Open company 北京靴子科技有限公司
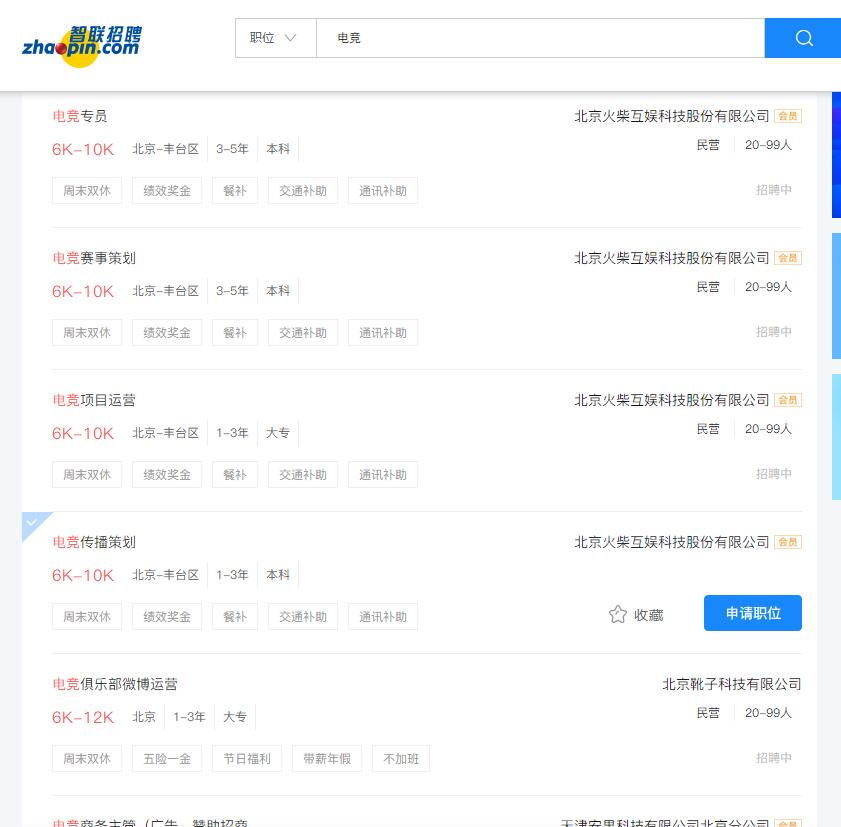Viewport: 841px width, 827px height. [x=731, y=684]
